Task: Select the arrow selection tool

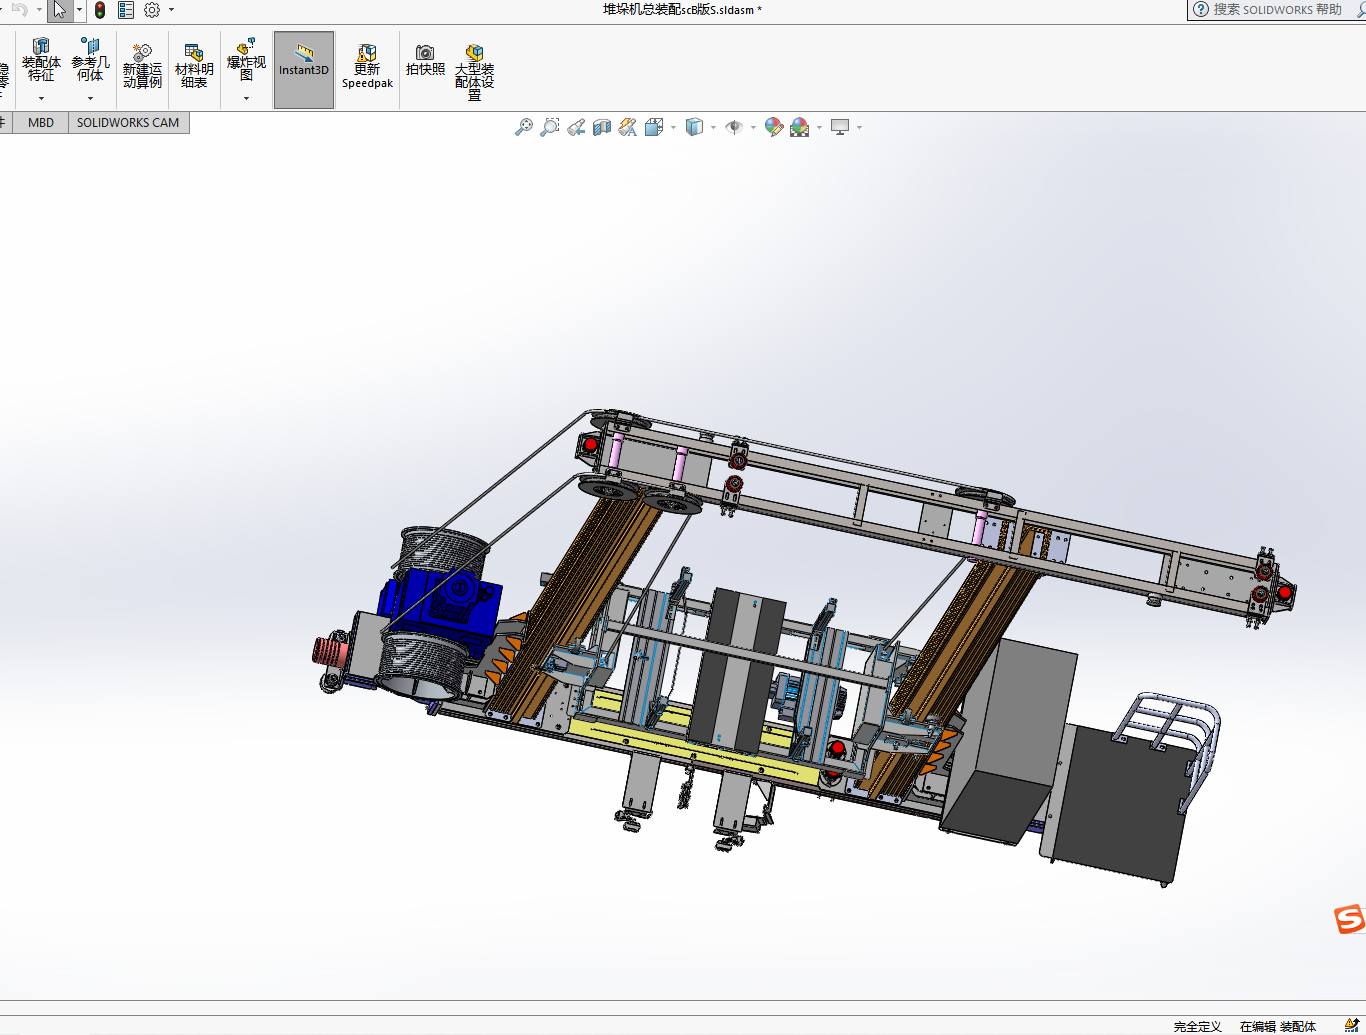Action: click(59, 10)
